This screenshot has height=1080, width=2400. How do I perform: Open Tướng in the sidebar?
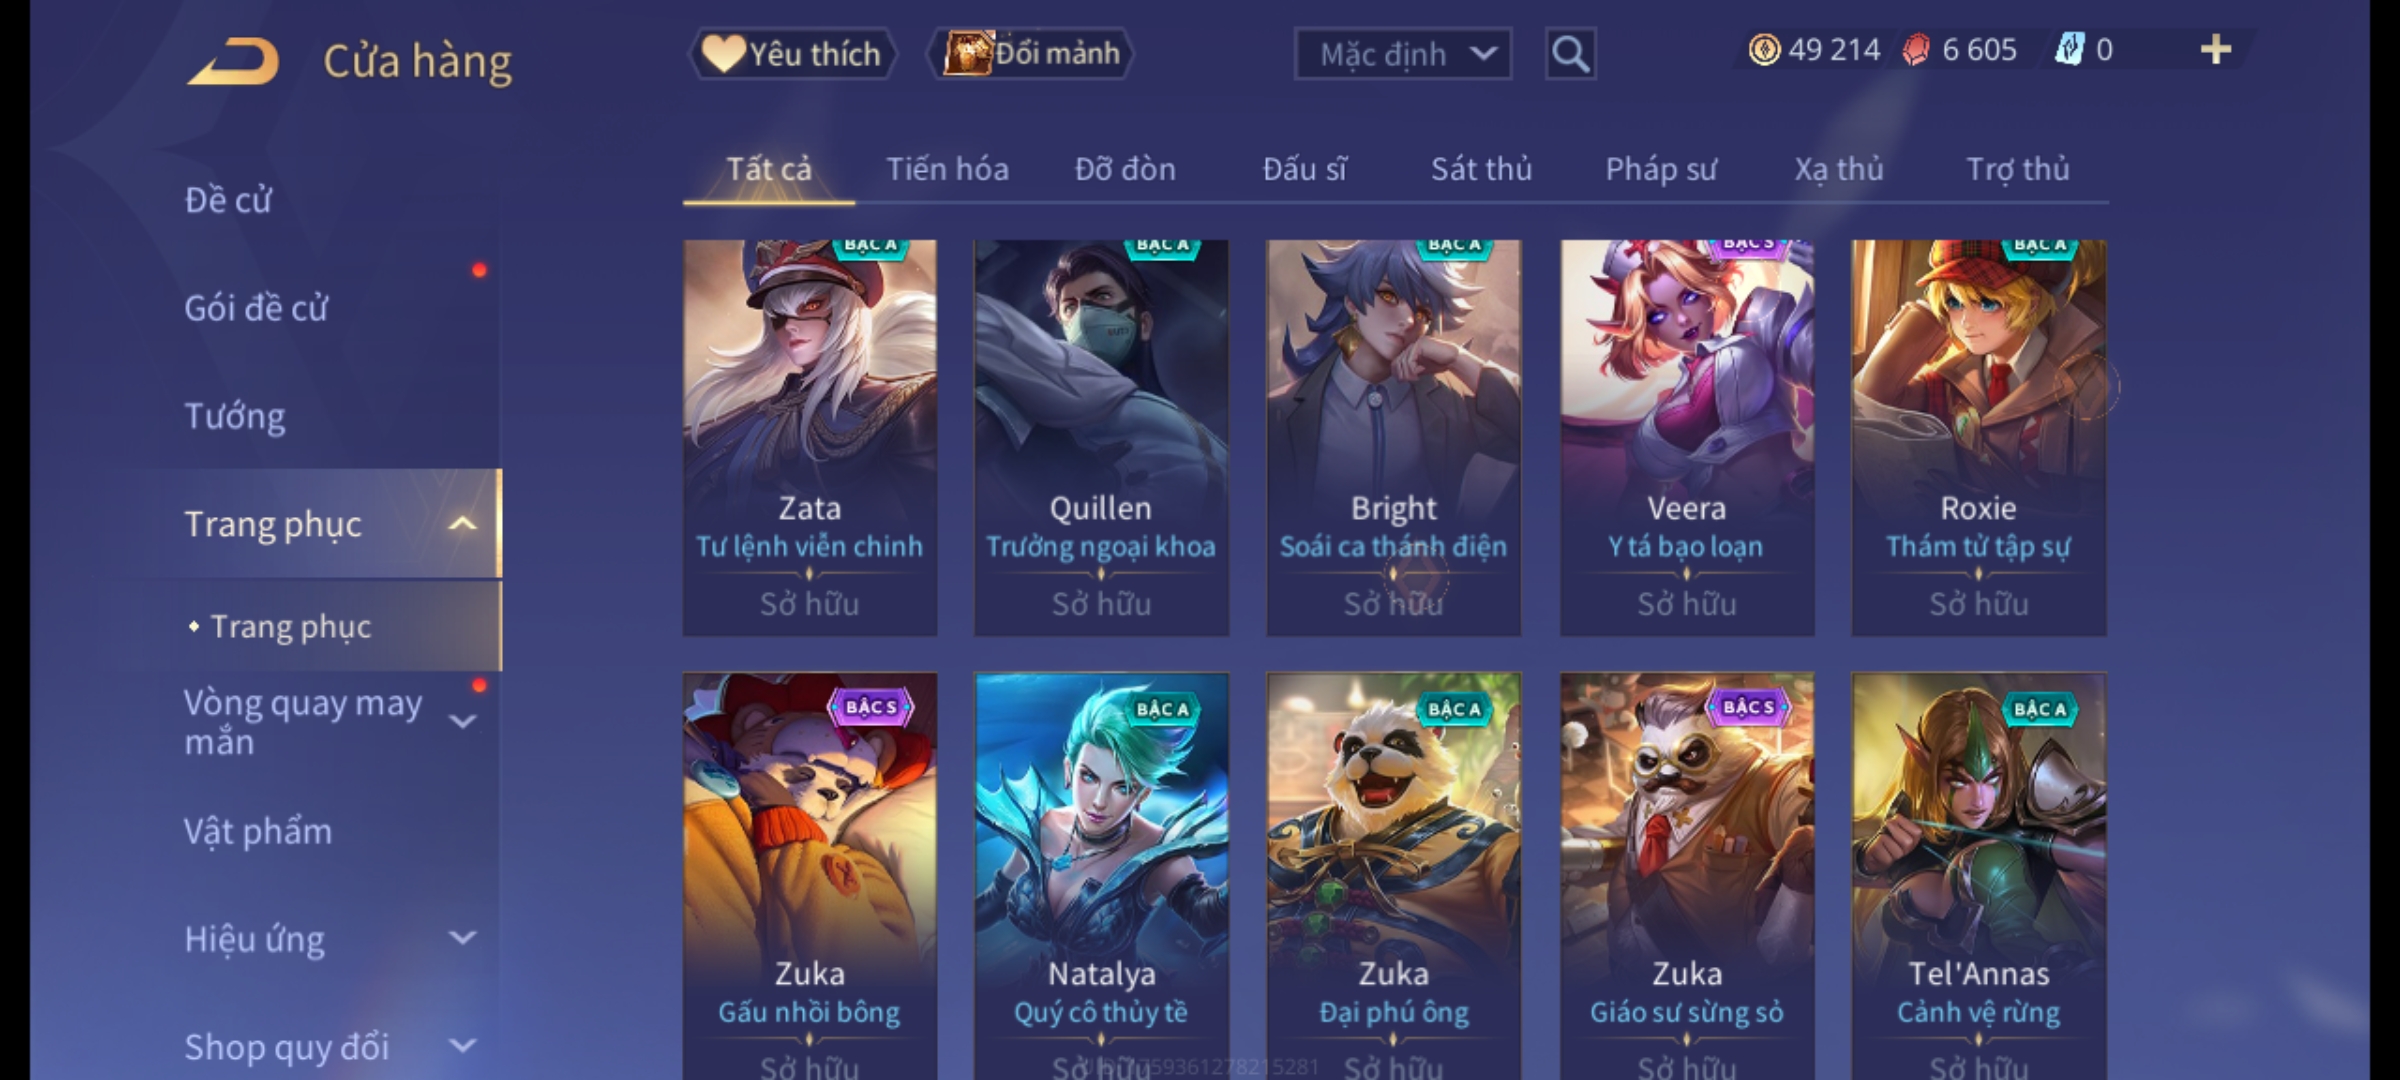234,416
